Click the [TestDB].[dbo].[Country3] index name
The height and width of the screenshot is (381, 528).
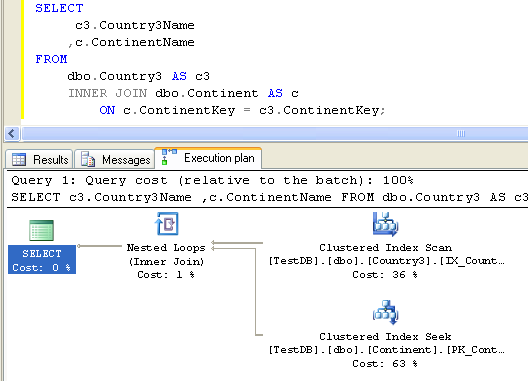387,261
